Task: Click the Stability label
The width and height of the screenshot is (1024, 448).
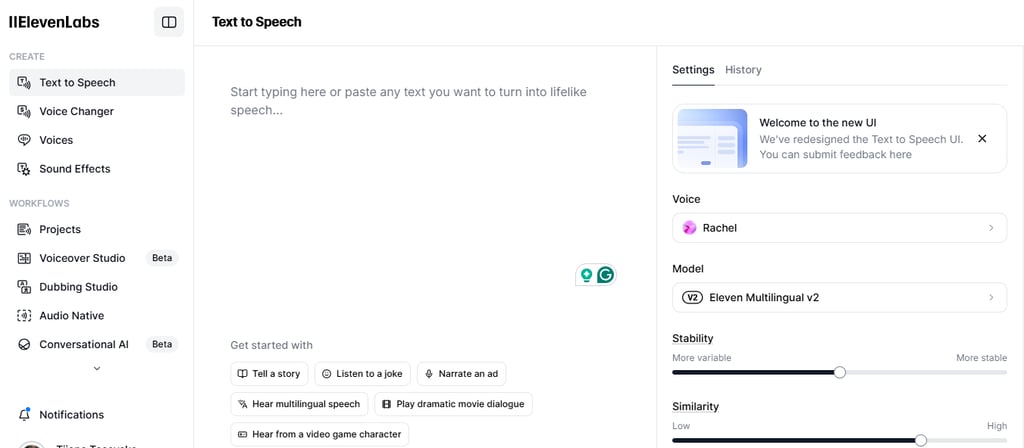Action: [x=693, y=338]
